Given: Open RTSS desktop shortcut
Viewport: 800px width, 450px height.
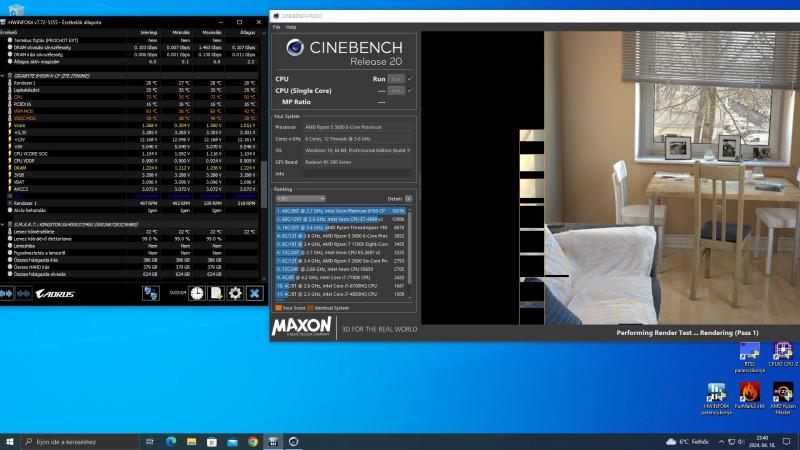Looking at the screenshot, I should [x=749, y=358].
